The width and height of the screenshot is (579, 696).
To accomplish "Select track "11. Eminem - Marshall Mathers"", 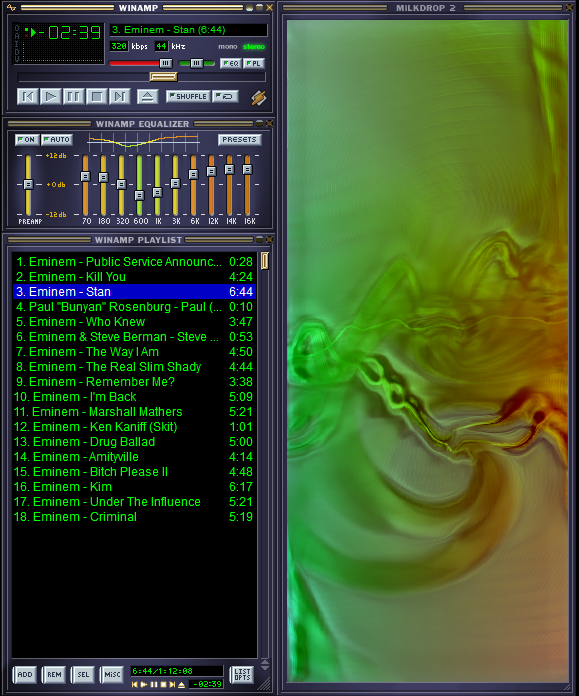I will pos(134,412).
